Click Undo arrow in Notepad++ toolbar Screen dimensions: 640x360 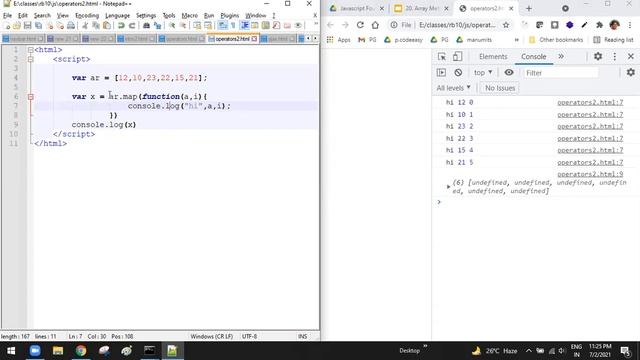121,26
